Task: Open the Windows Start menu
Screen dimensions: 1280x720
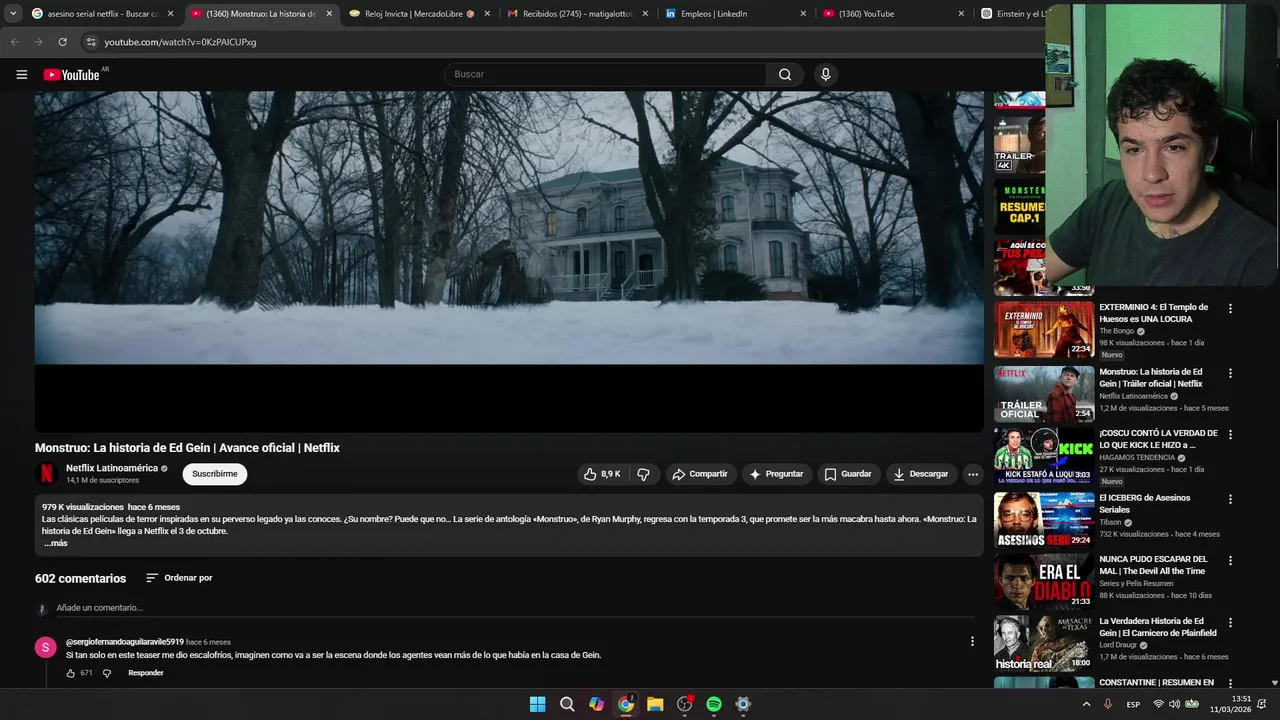Action: point(537,704)
